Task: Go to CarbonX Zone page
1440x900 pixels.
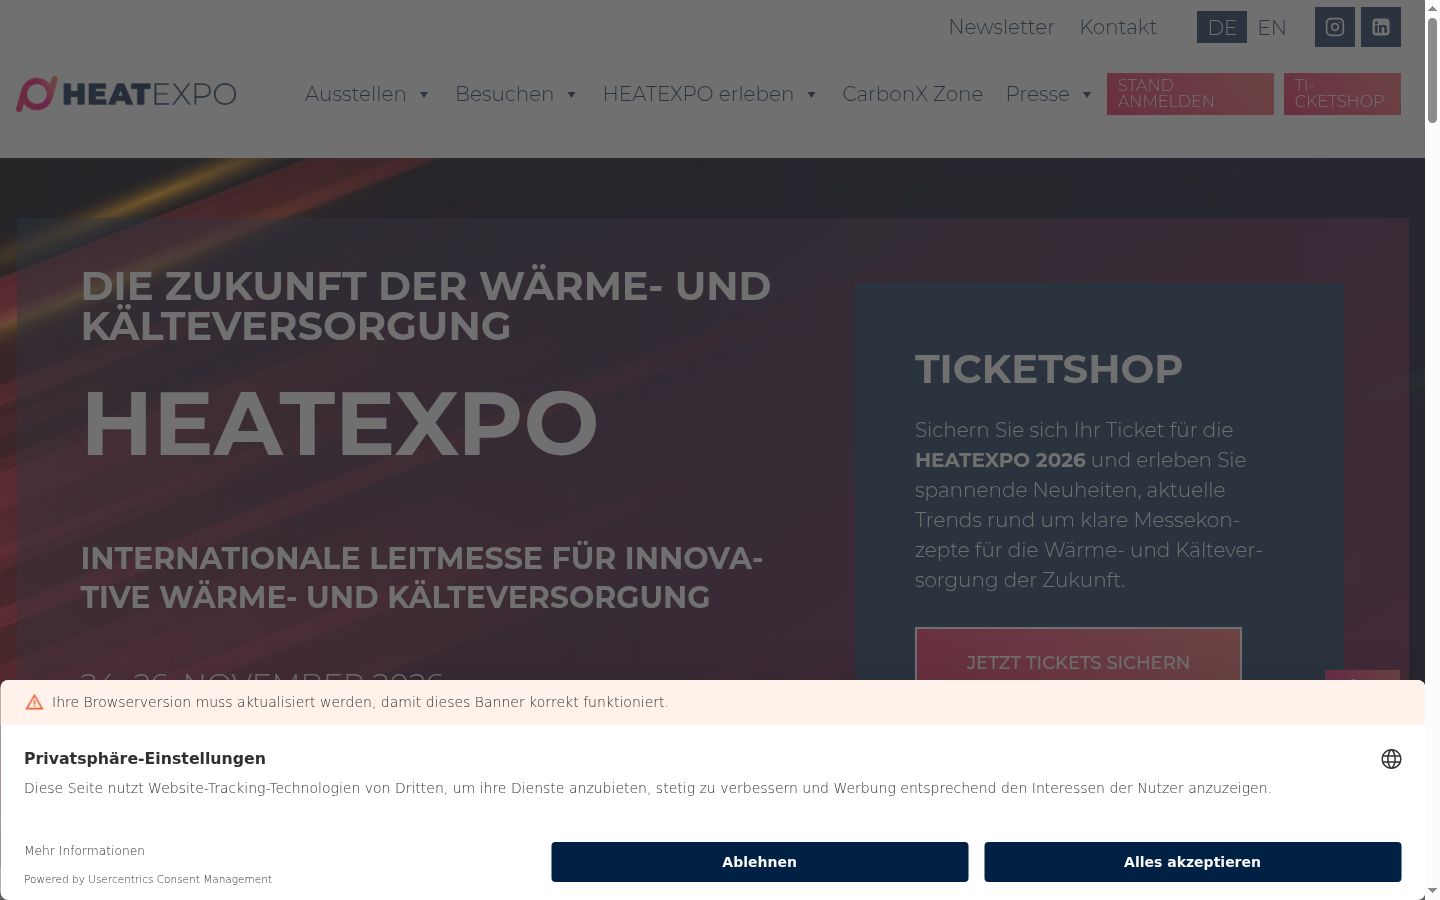Action: (912, 94)
